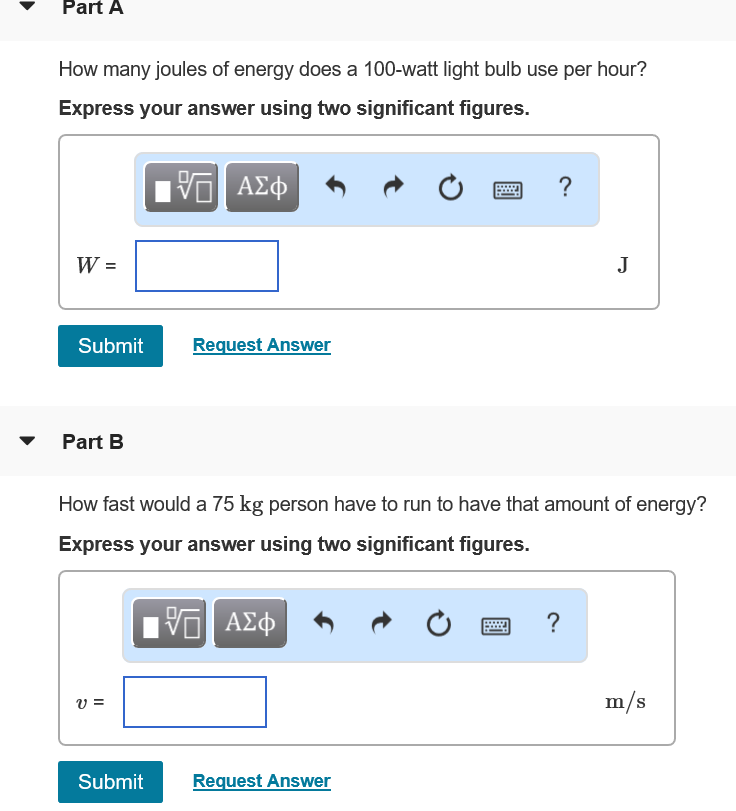Open the math templates palette in Part A
The image size is (736, 811).
(181, 186)
